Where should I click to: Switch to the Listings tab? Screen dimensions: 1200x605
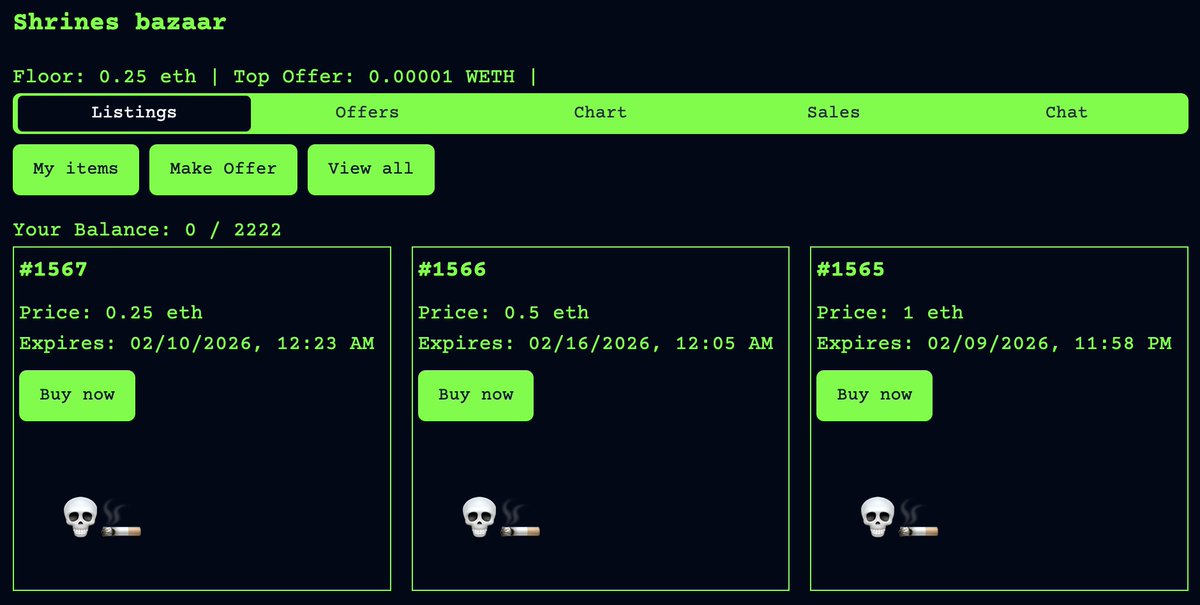click(134, 113)
